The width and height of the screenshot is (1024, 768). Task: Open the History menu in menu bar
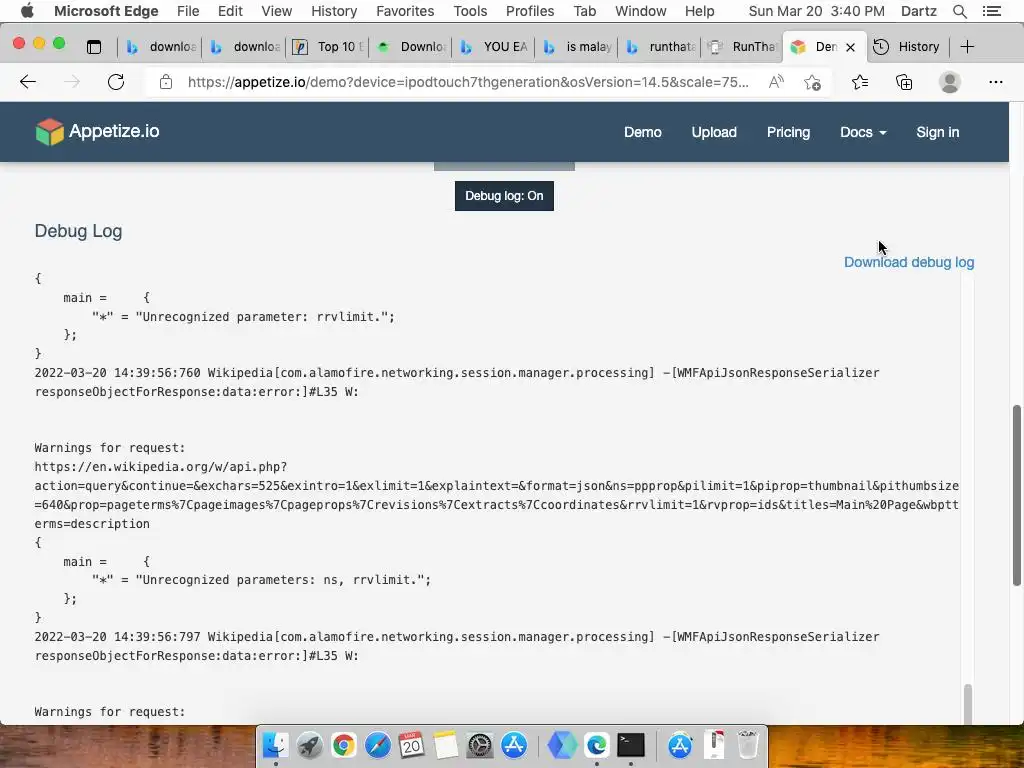click(x=334, y=11)
